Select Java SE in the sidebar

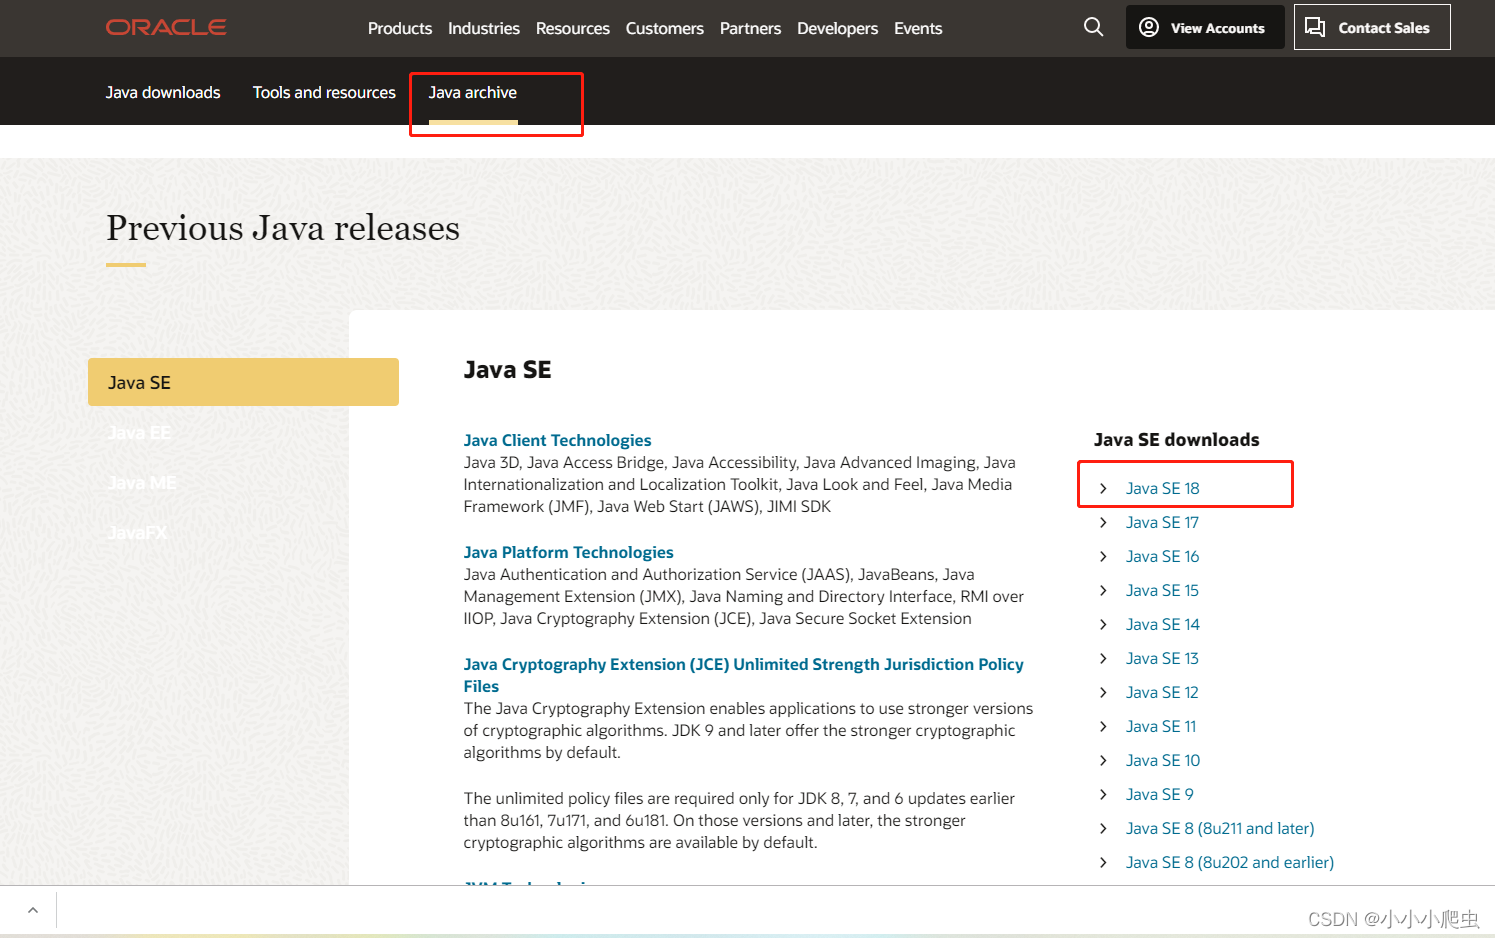click(243, 382)
